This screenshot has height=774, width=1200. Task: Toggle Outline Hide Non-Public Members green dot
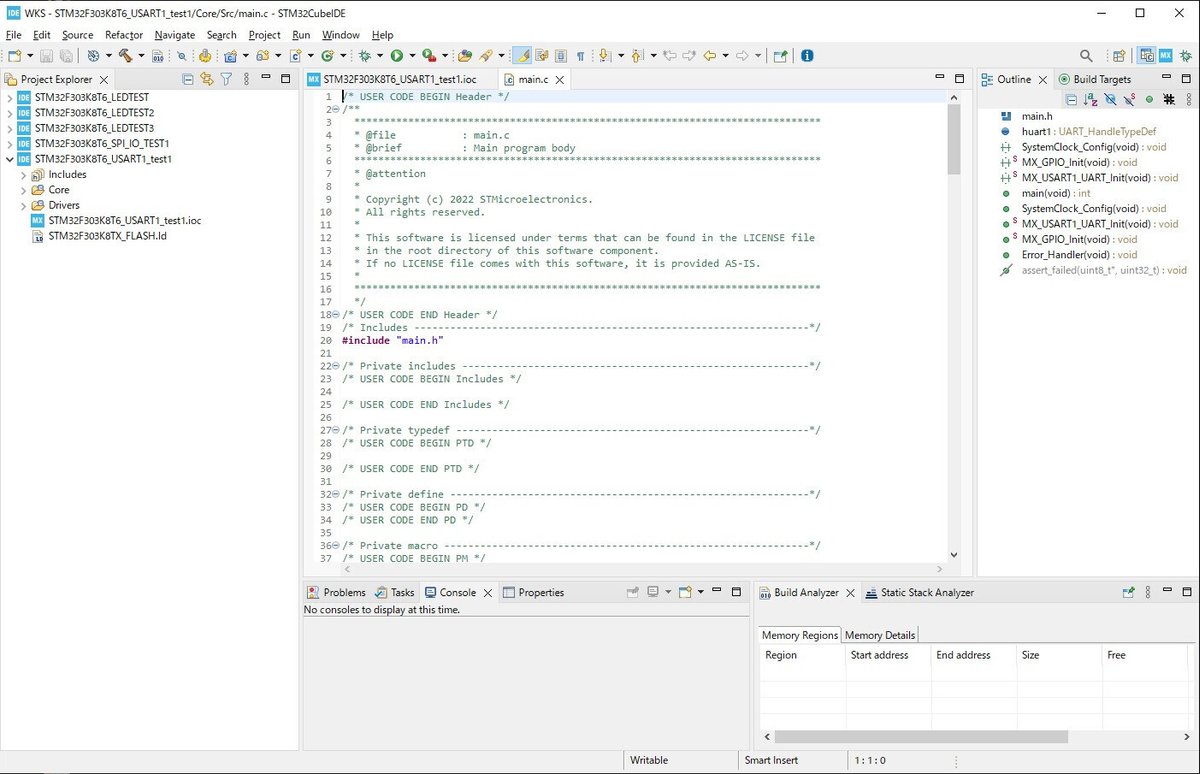[x=1149, y=100]
